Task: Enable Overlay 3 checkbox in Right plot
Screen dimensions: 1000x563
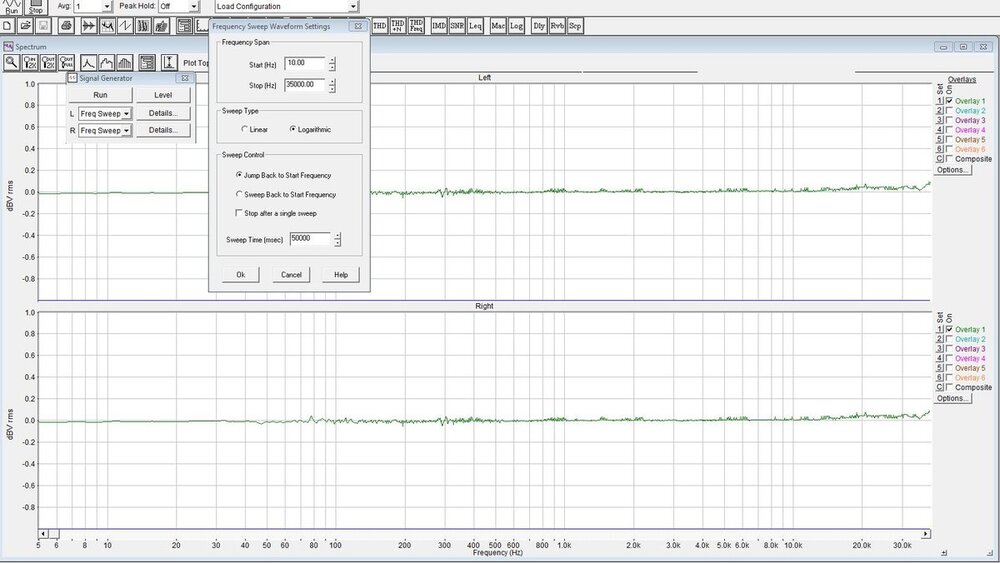Action: 950,349
